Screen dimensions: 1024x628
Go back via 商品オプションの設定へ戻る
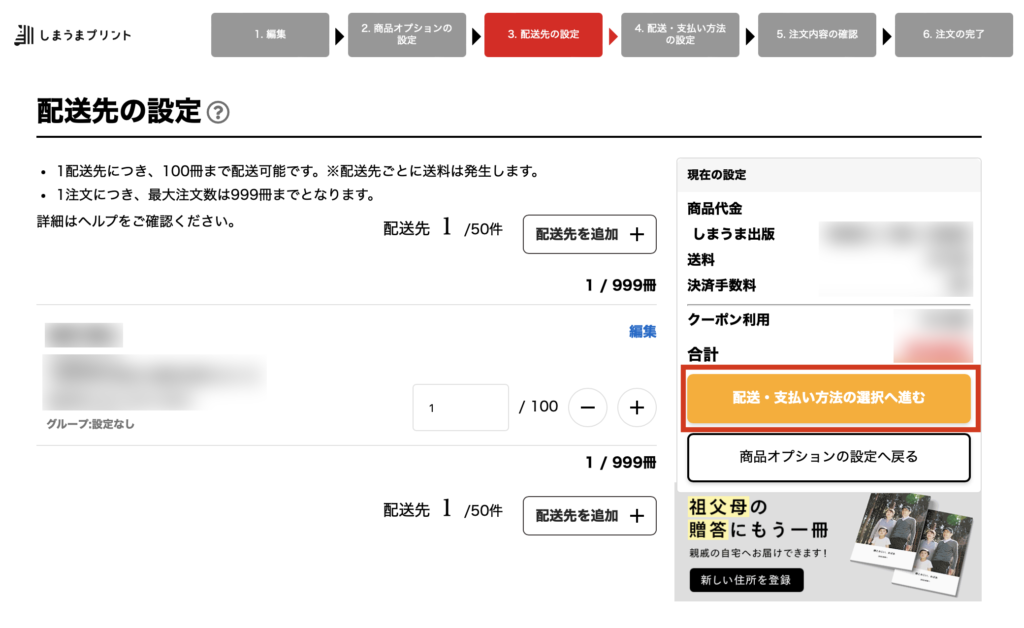coord(829,457)
